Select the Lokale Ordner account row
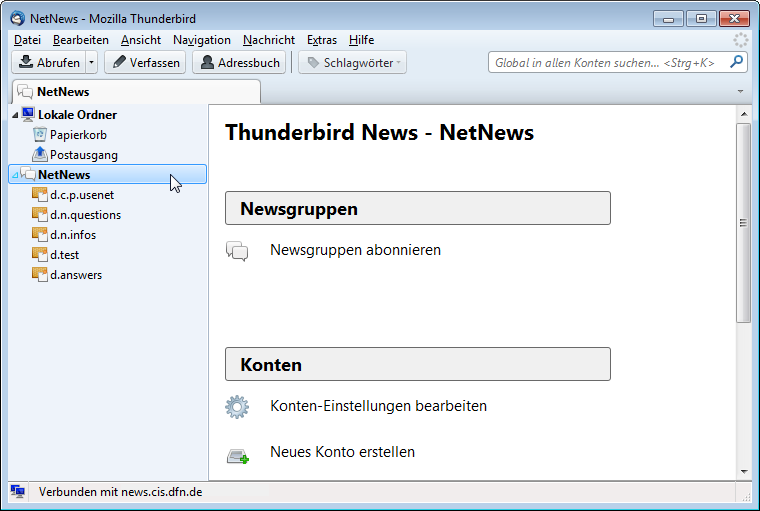 tap(108, 115)
